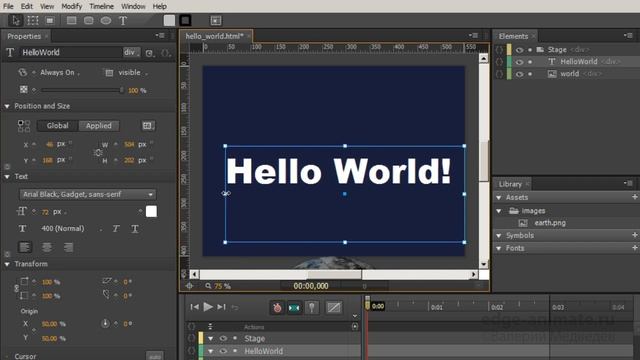Image resolution: width=640 pixels, height=360 pixels.
Task: Click the stage scroll right arrow
Action: coord(473,274)
